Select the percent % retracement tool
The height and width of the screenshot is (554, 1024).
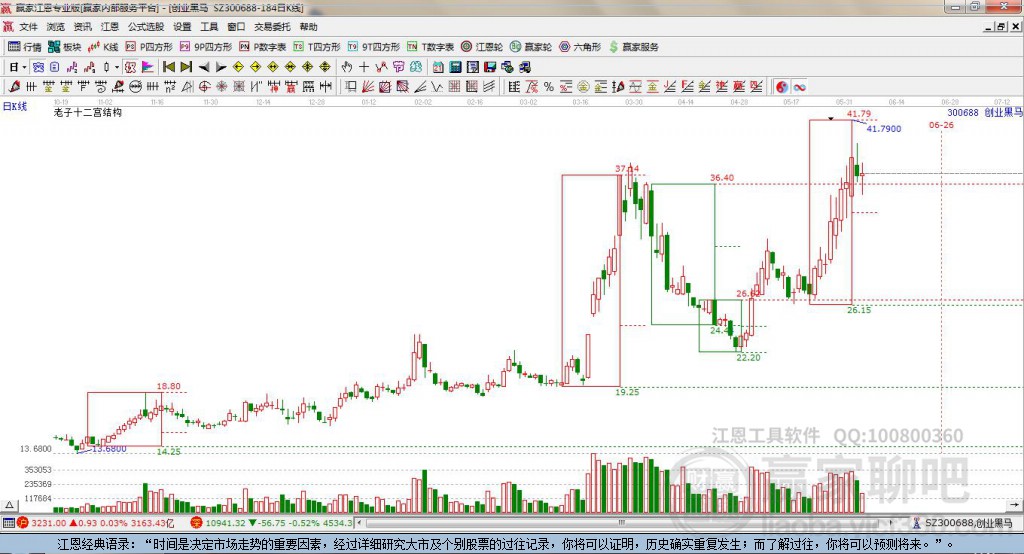[549, 86]
